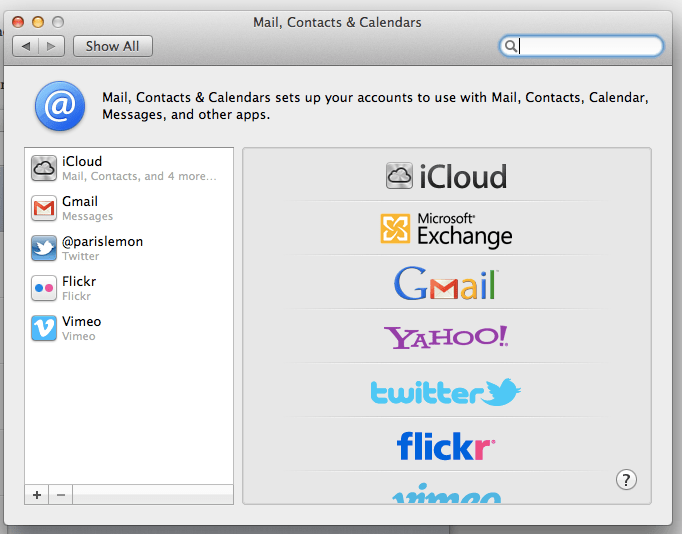Add a new account with the plus button
Image resolution: width=682 pixels, height=534 pixels.
(x=37, y=495)
